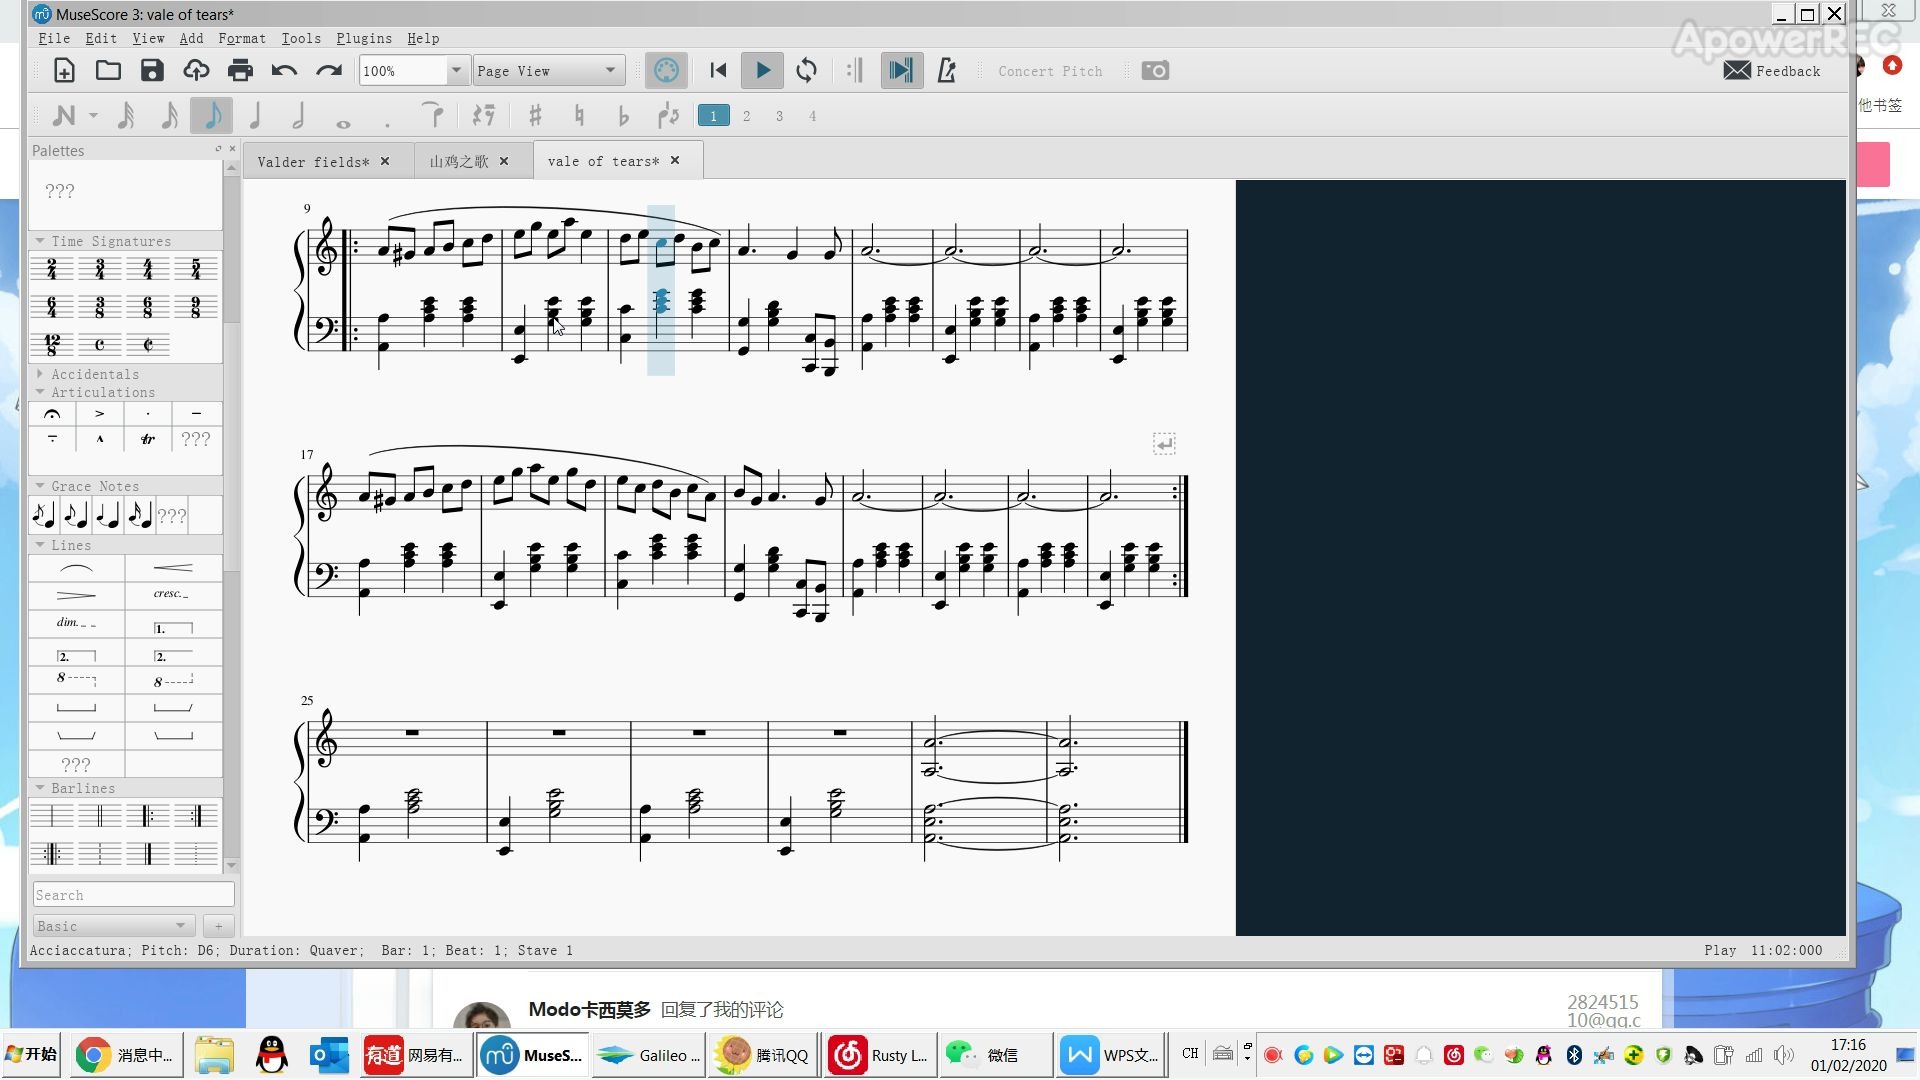Click Feedback button
Screen dimensions: 1920x1080
point(1773,71)
